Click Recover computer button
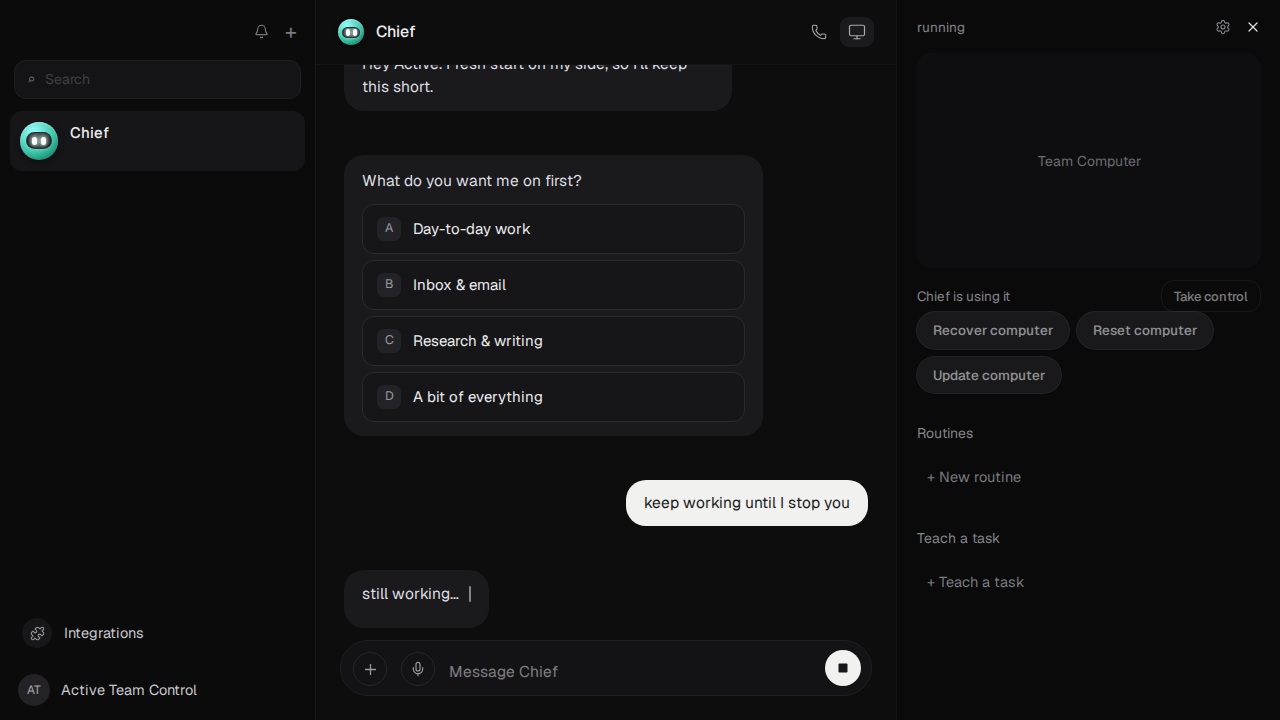 click(x=993, y=331)
